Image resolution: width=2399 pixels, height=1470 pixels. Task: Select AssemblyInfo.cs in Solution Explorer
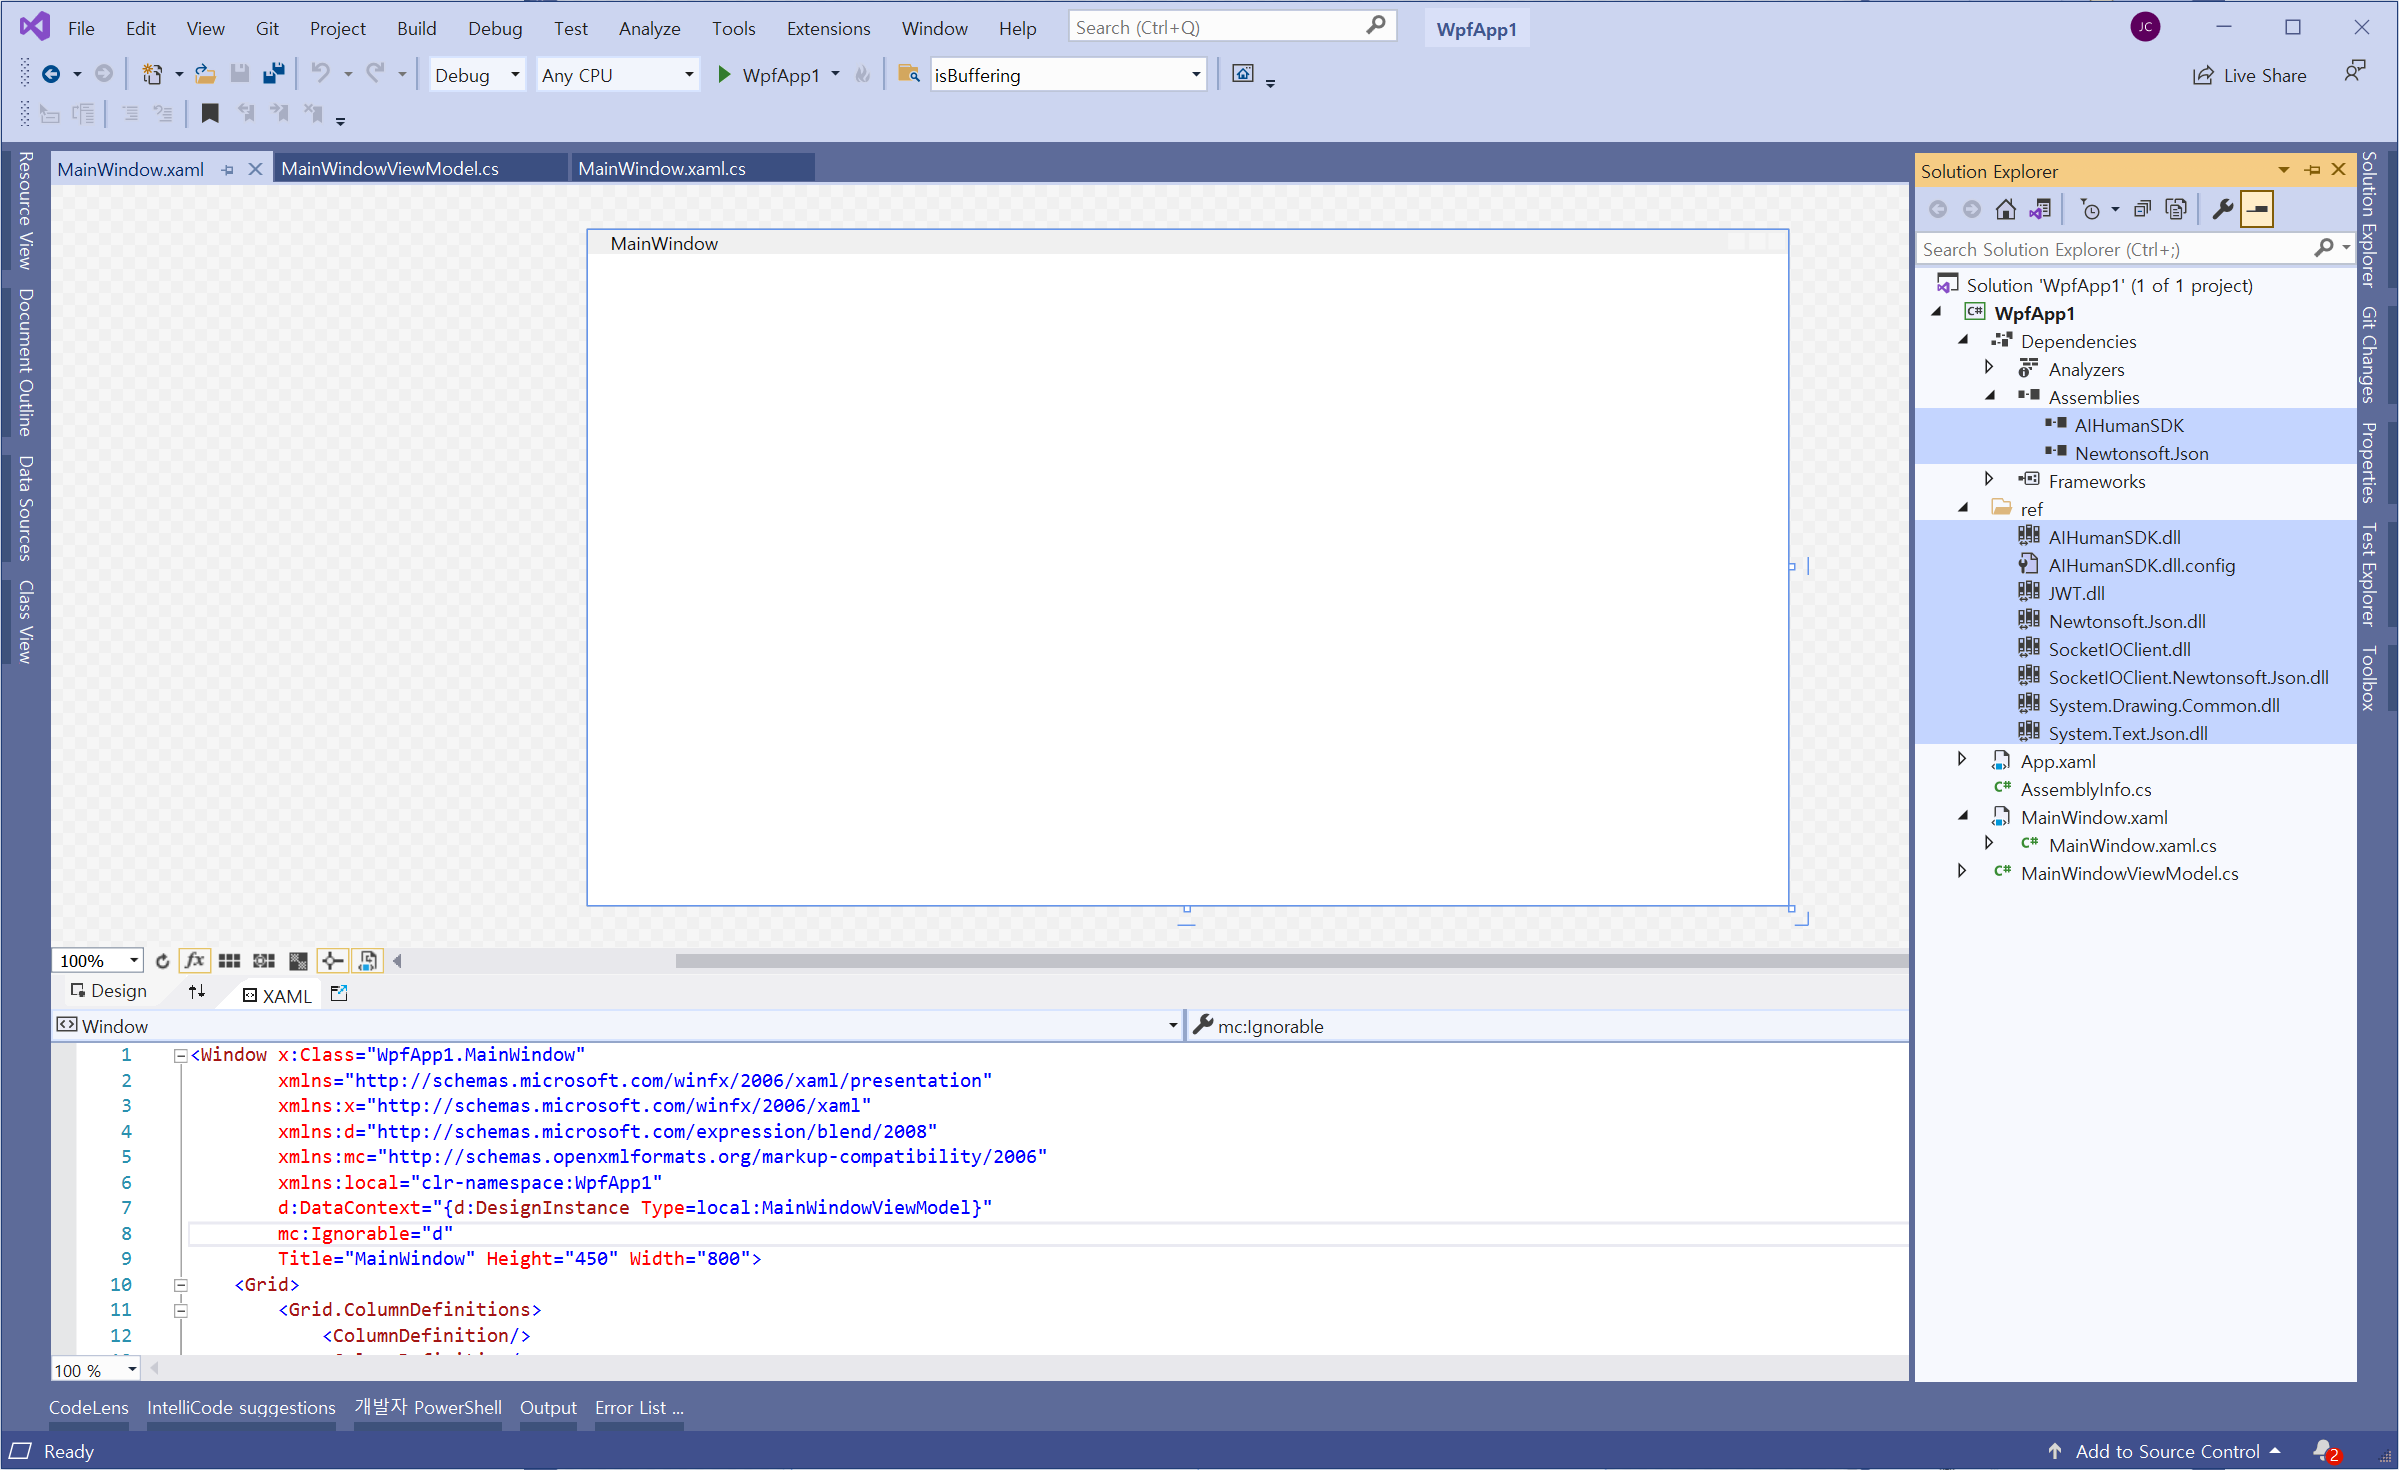(2086, 789)
